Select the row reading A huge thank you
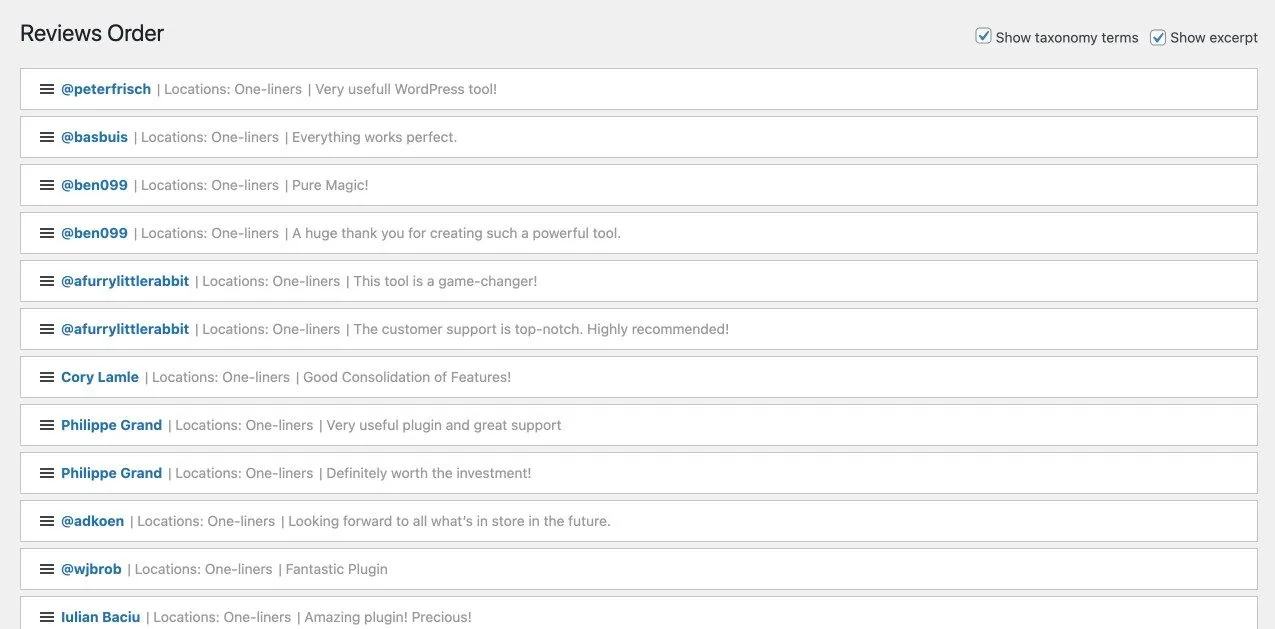This screenshot has width=1275, height=629. (800, 233)
